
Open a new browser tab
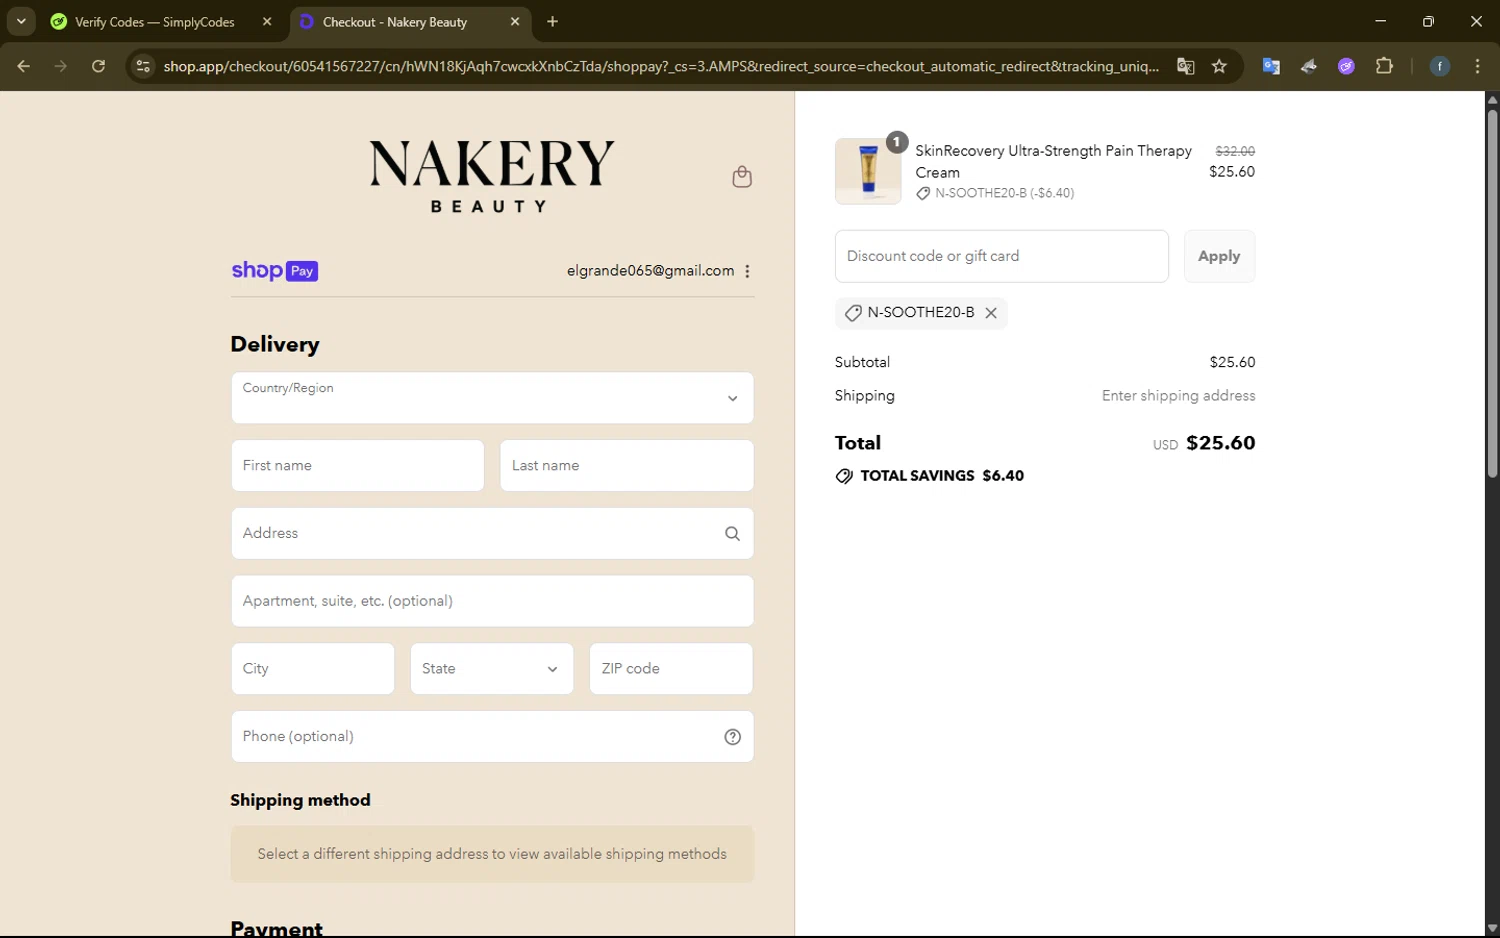coord(553,21)
